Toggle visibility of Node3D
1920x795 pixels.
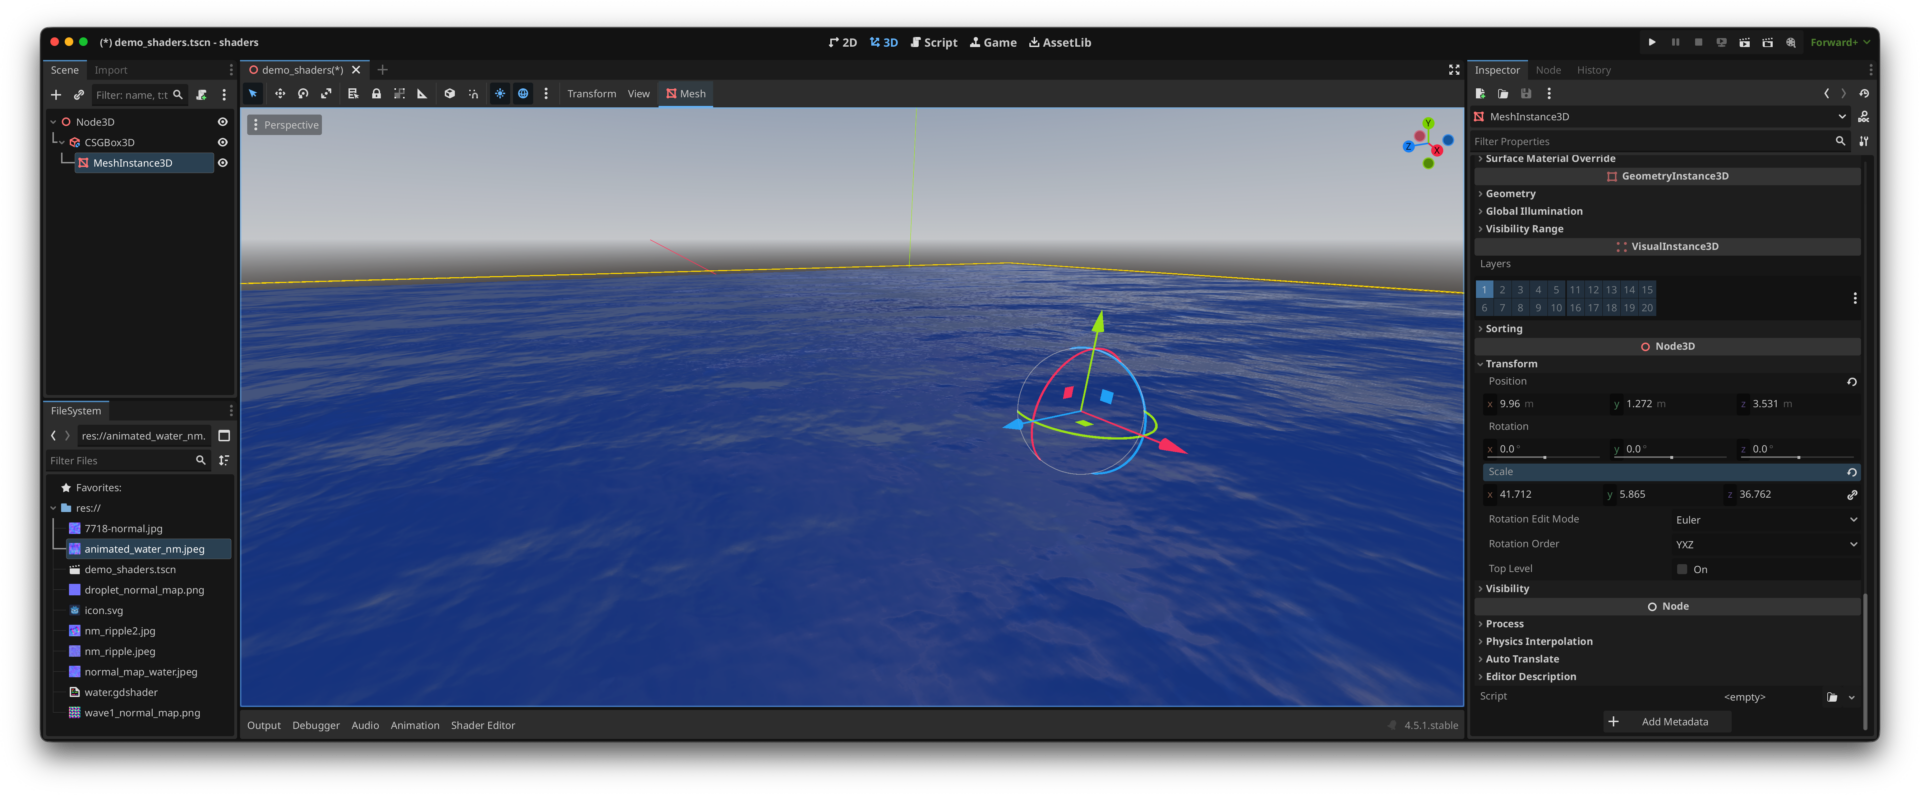pyautogui.click(x=223, y=122)
